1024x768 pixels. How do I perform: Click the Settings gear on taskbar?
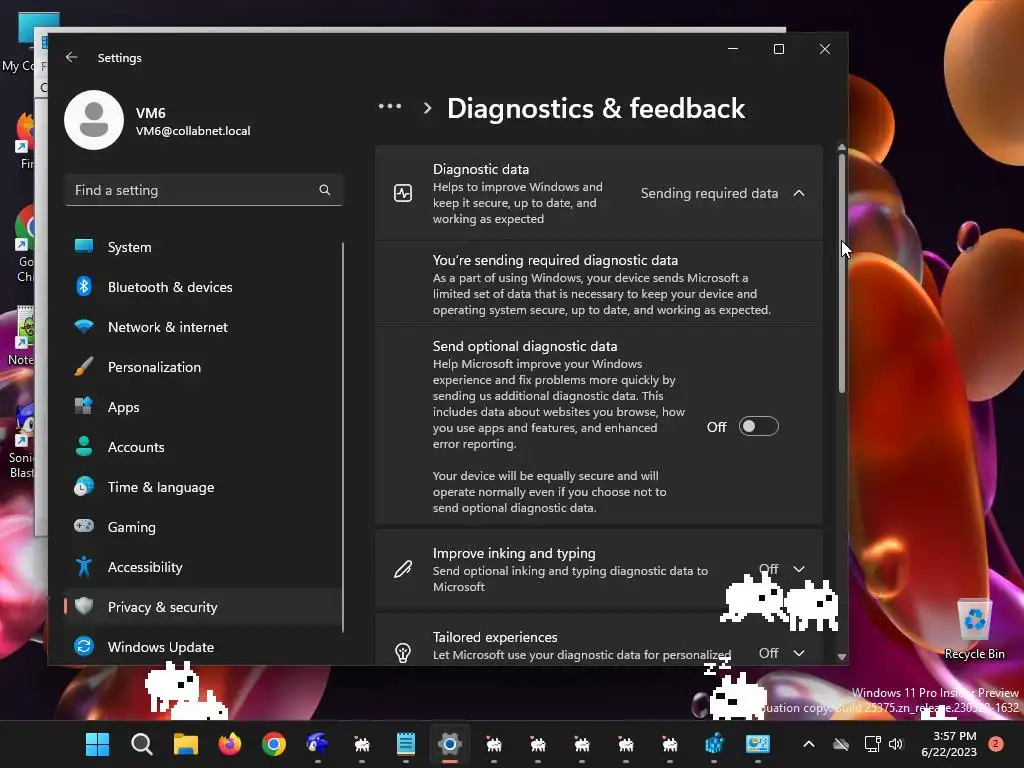[449, 744]
